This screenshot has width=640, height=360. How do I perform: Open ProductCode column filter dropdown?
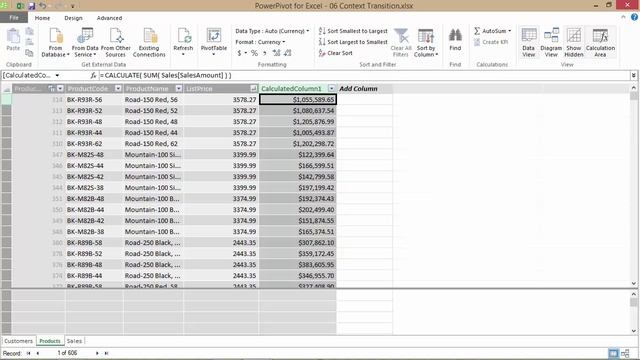[118, 89]
